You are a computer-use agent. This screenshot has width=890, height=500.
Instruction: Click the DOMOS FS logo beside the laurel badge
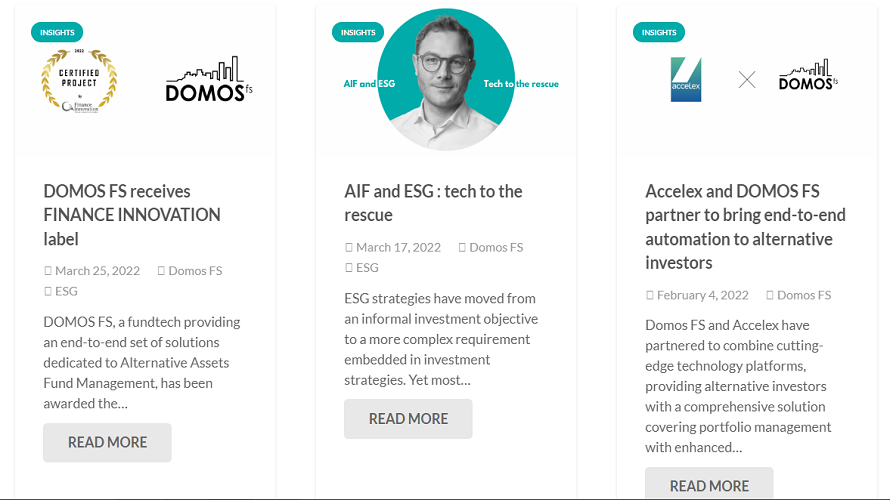pyautogui.click(x=204, y=81)
